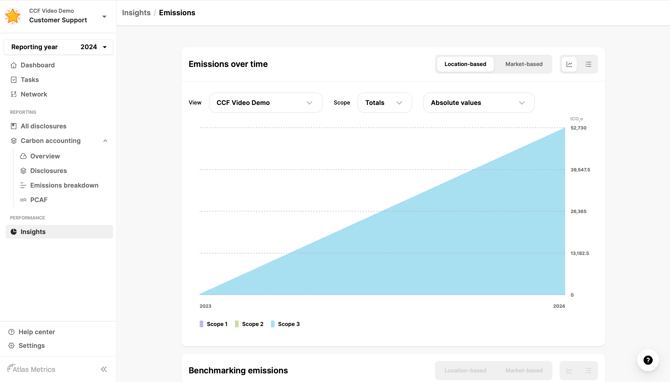670x382 pixels.
Task: Click the Disclosures layers icon
Action: pos(23,170)
